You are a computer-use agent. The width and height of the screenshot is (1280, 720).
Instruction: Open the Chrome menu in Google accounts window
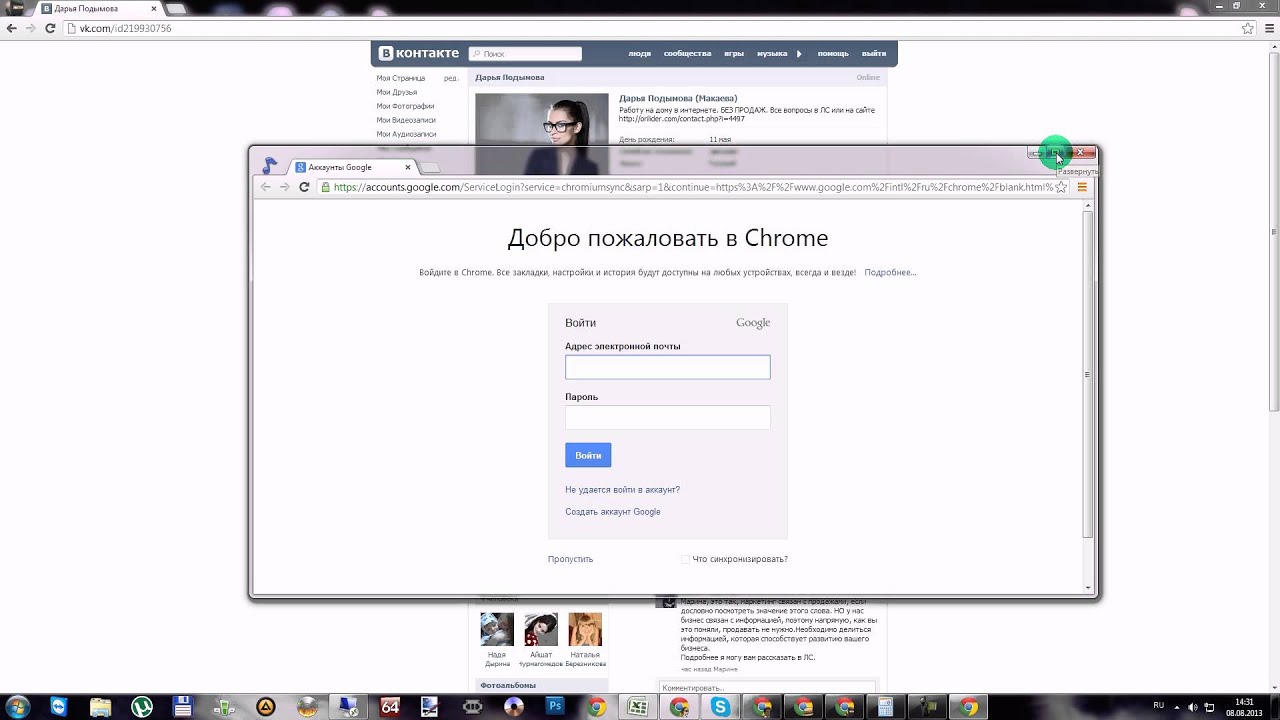(x=1082, y=187)
